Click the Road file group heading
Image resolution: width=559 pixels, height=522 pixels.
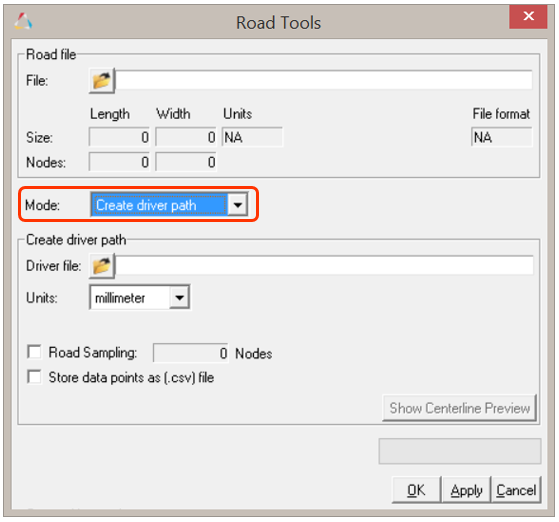51,55
